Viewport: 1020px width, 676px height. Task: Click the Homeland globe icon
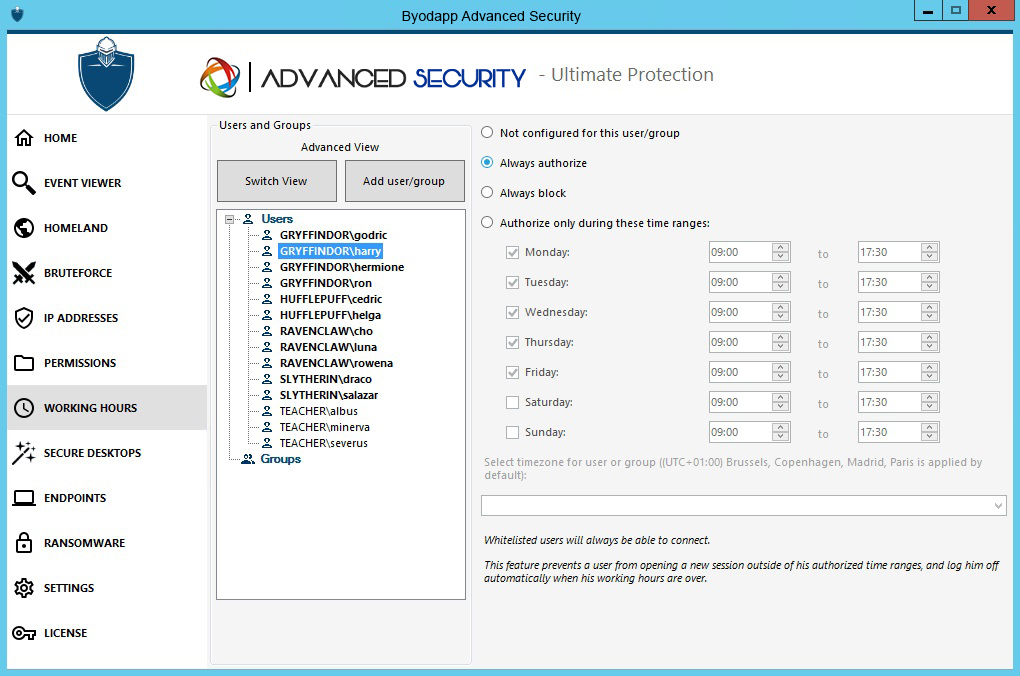tap(24, 228)
